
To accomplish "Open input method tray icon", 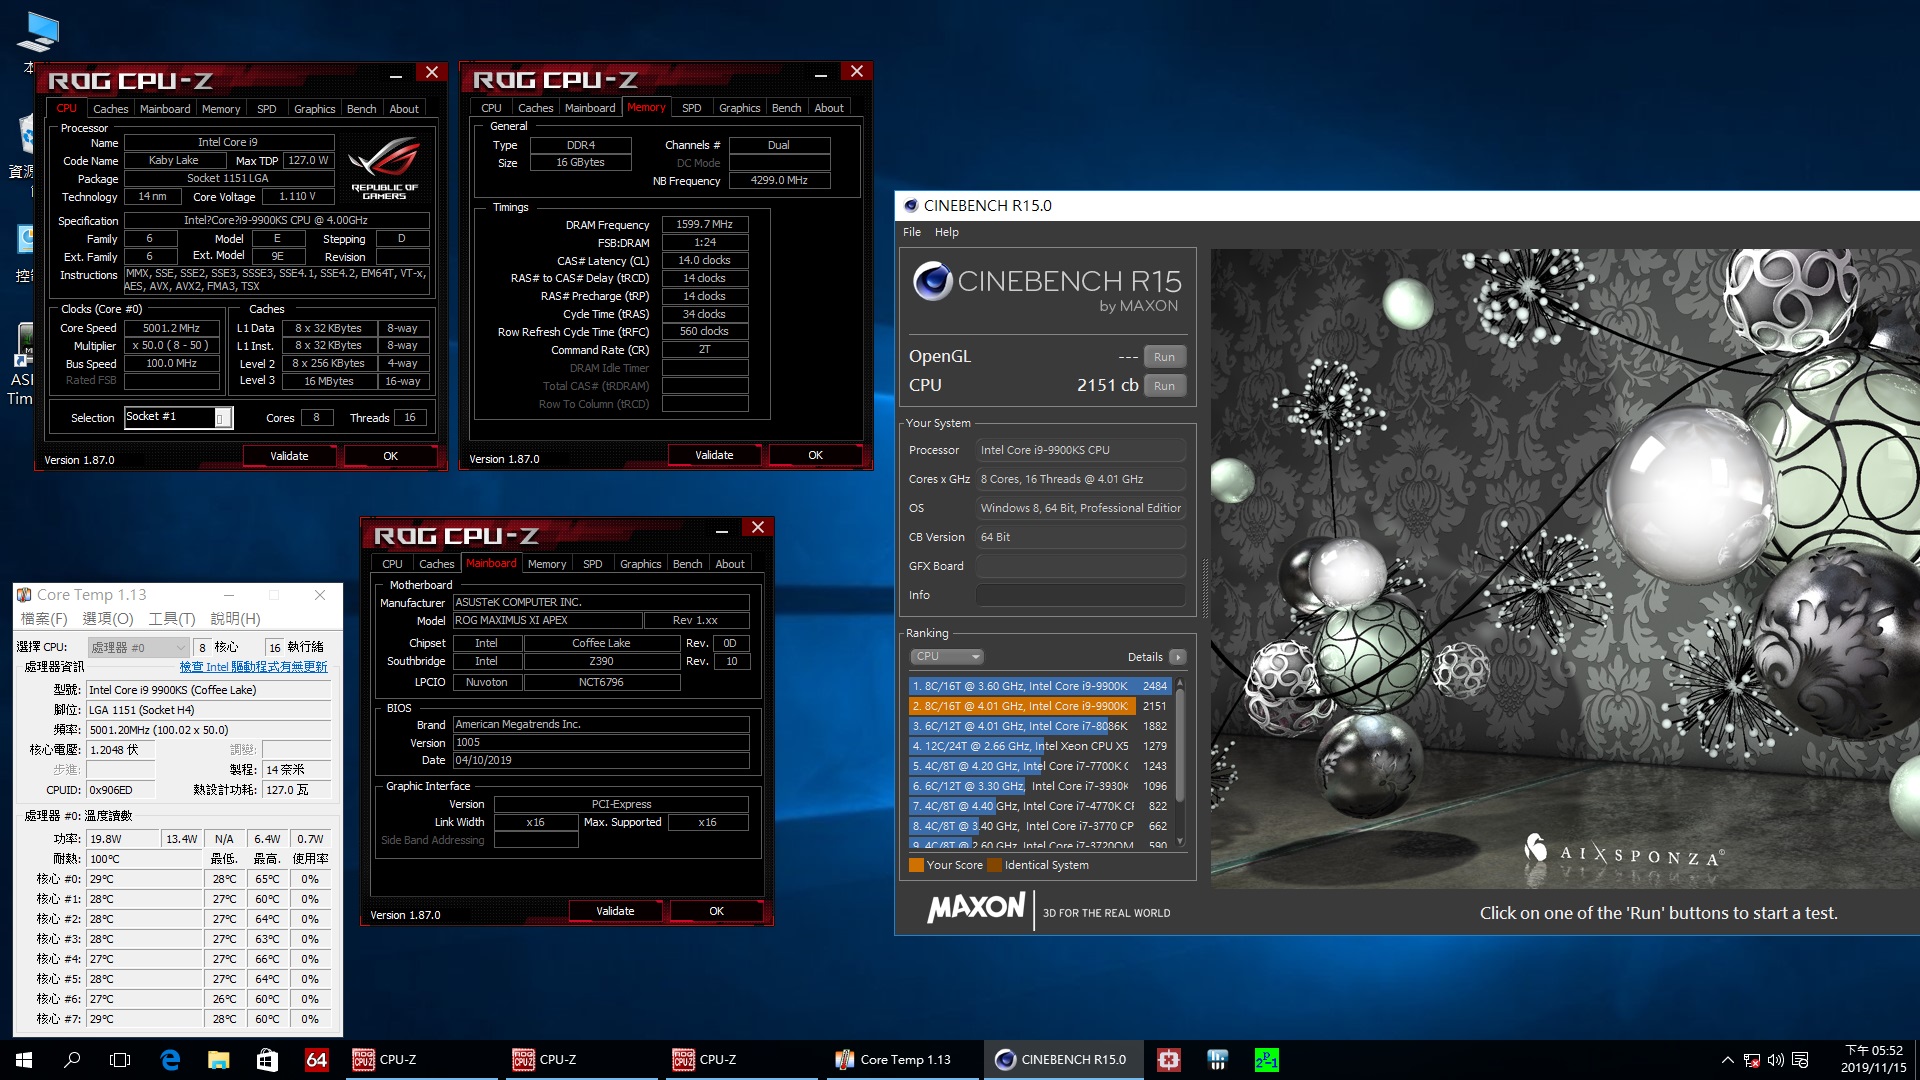I will [1800, 1060].
